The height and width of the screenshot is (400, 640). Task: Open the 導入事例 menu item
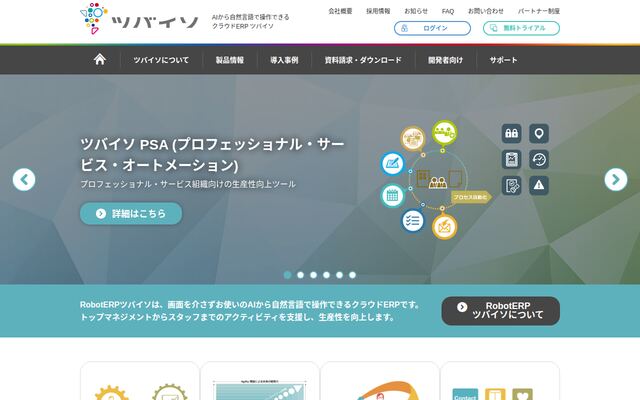[x=284, y=60]
